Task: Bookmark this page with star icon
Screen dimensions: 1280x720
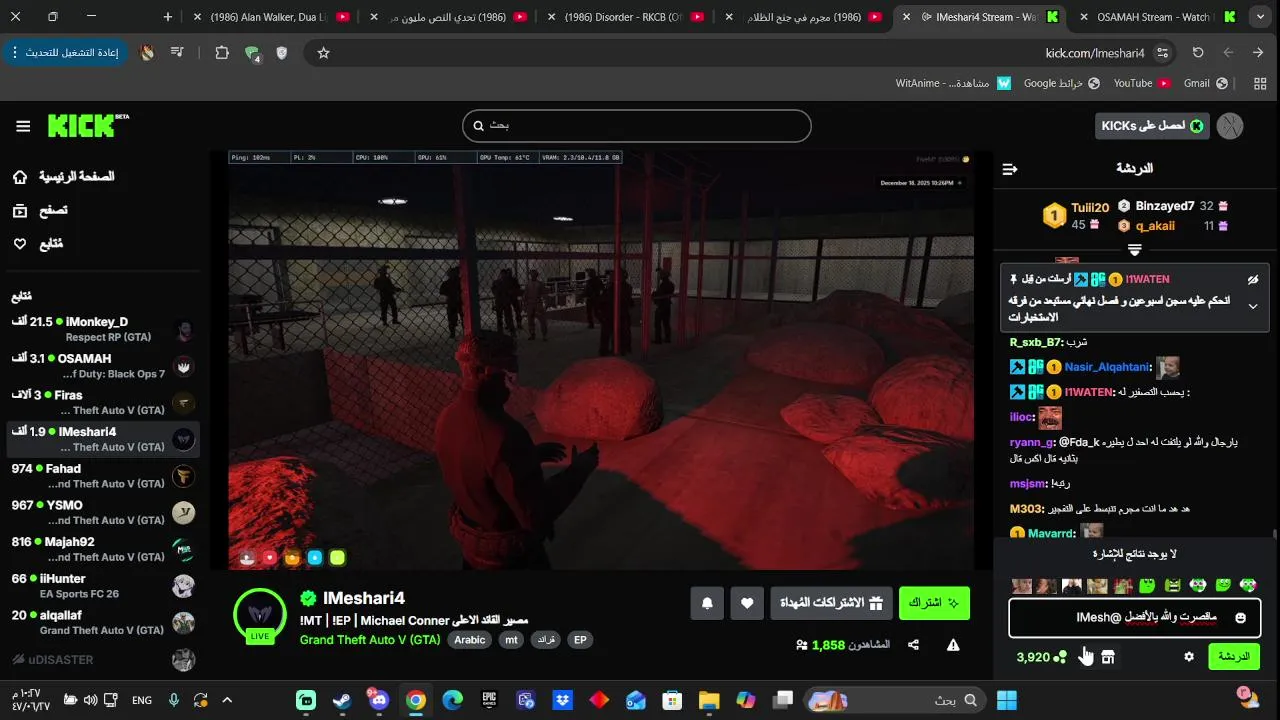Action: pos(323,53)
